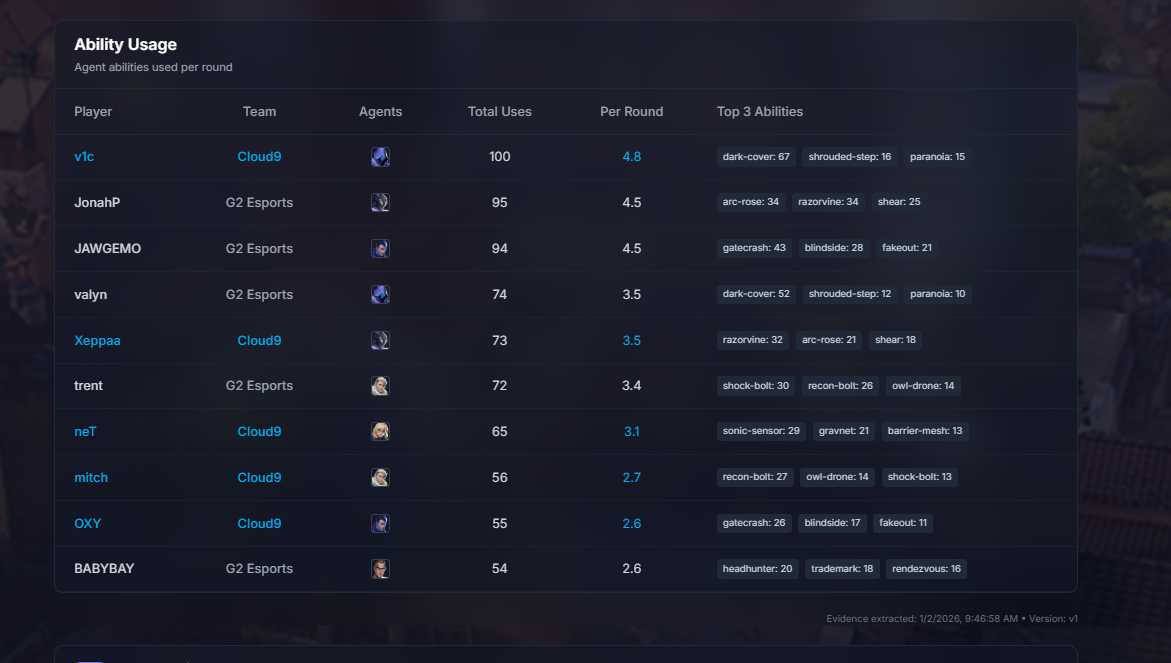Click the Ability Usage heading
Screen dimensions: 1171x663
click(125, 45)
